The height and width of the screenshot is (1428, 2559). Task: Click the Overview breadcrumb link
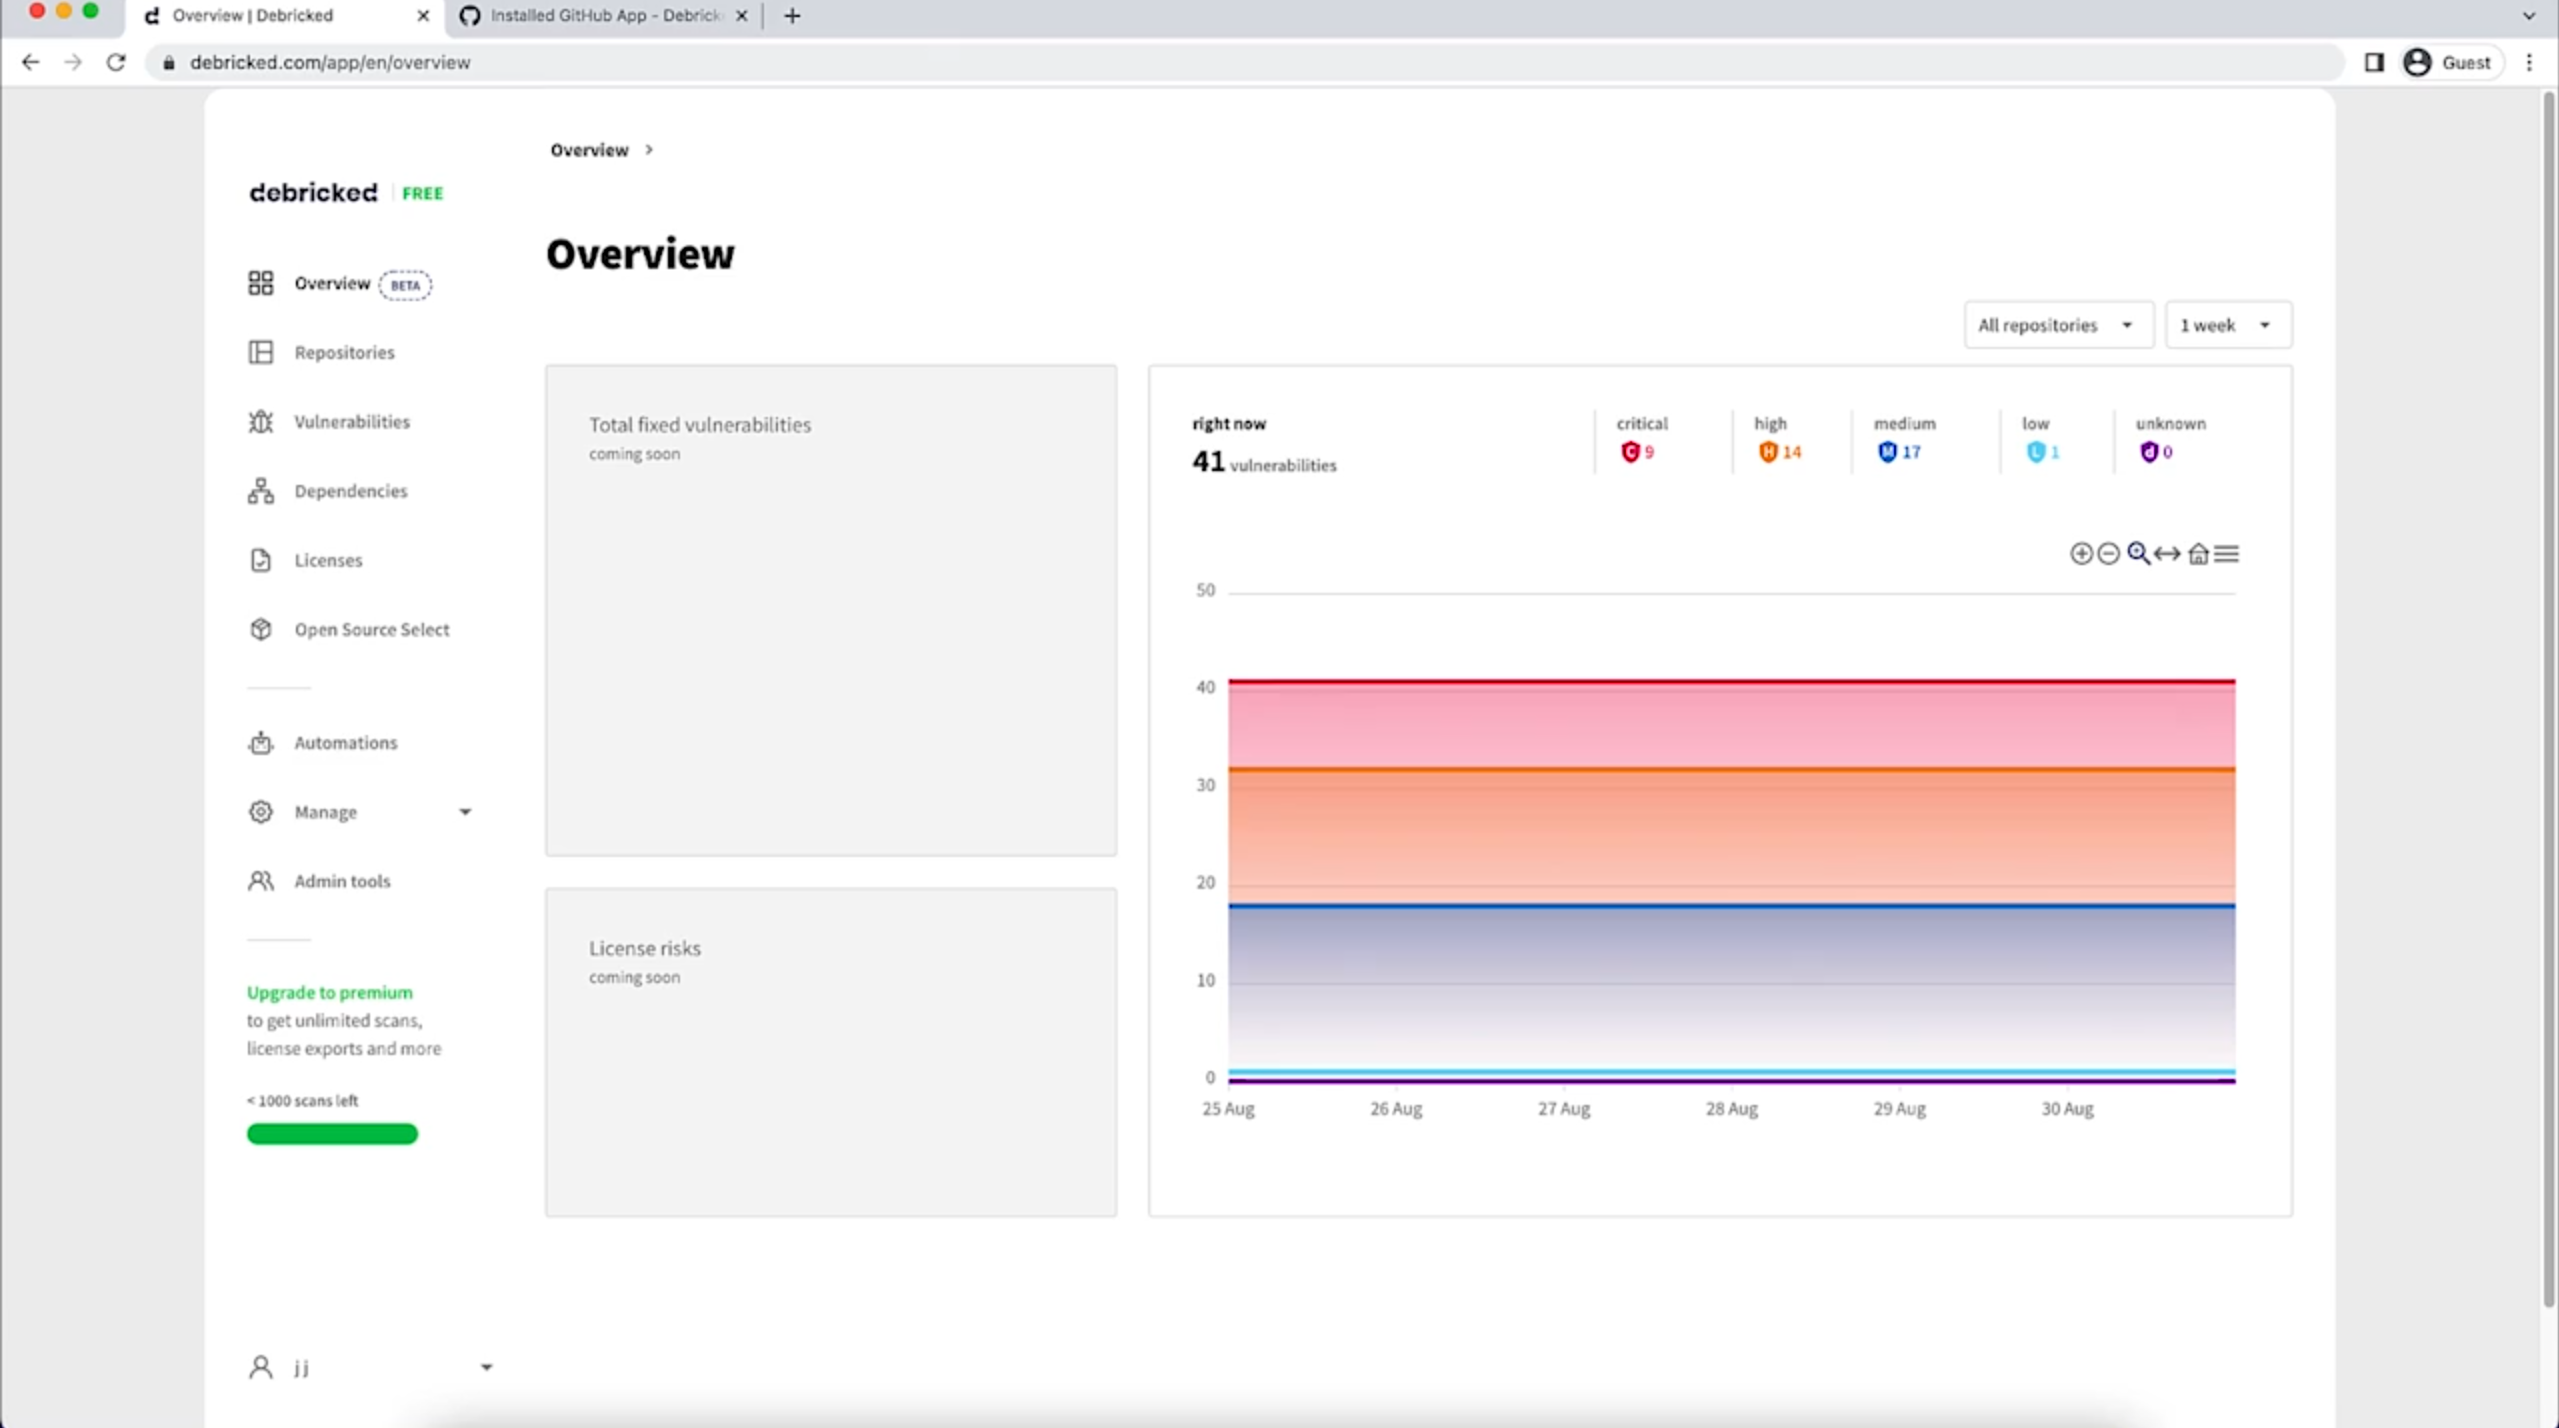tap(589, 150)
